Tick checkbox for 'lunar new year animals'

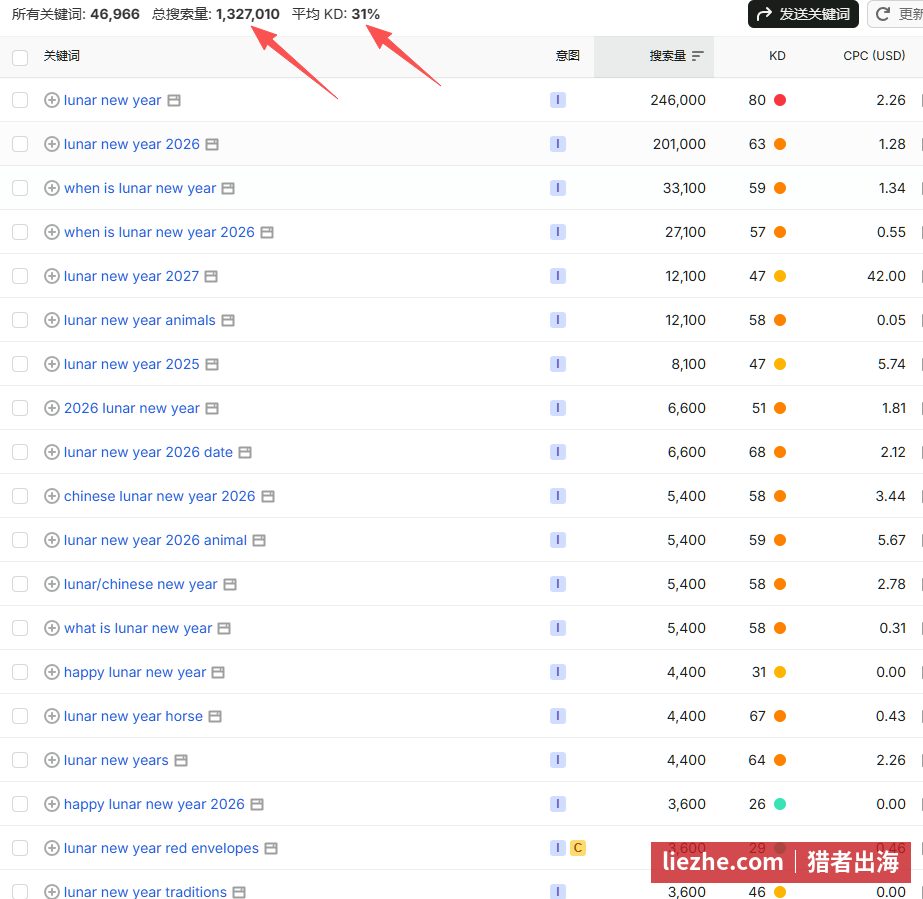coord(20,320)
